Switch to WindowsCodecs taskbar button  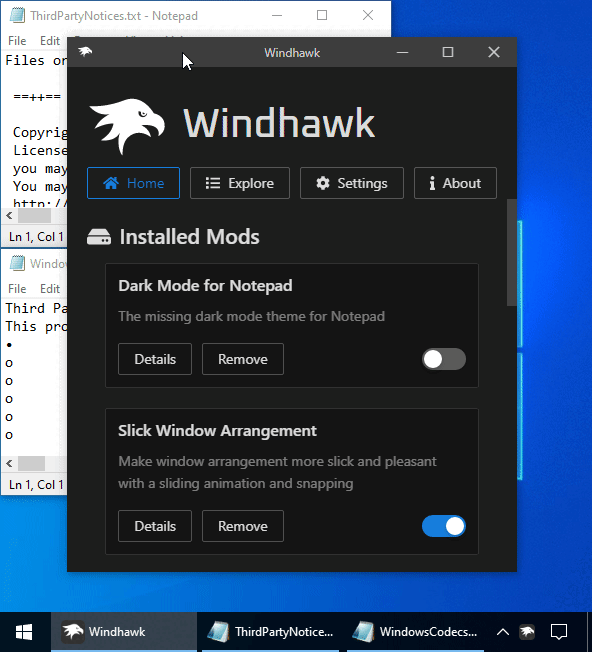tap(415, 632)
